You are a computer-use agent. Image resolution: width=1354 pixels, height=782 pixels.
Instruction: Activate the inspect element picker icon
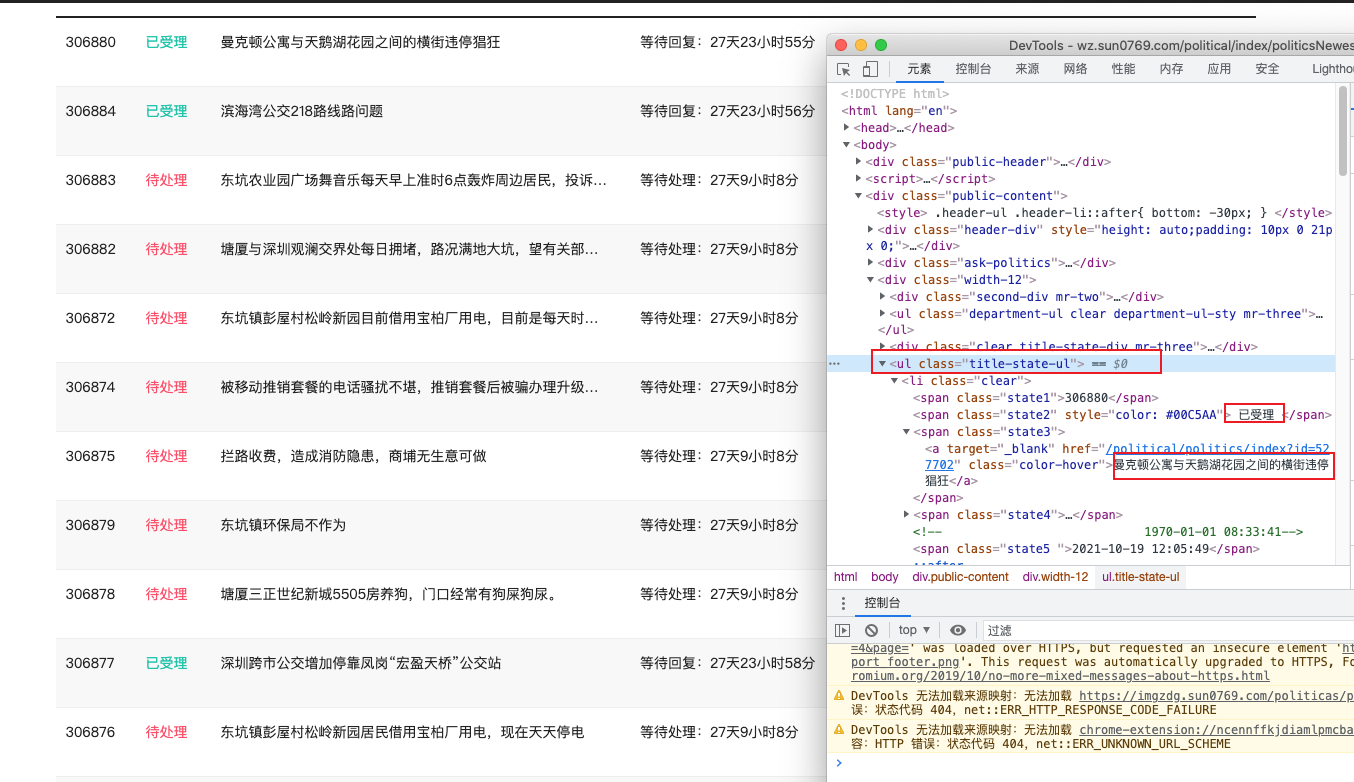(844, 69)
